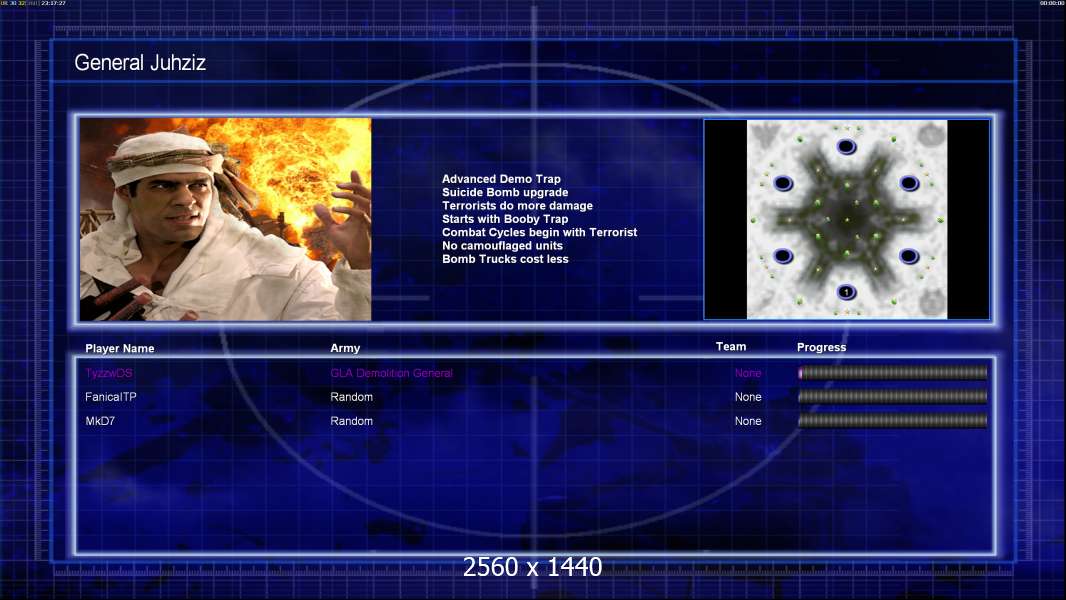Click the General Juhziz title

pyautogui.click(x=140, y=63)
